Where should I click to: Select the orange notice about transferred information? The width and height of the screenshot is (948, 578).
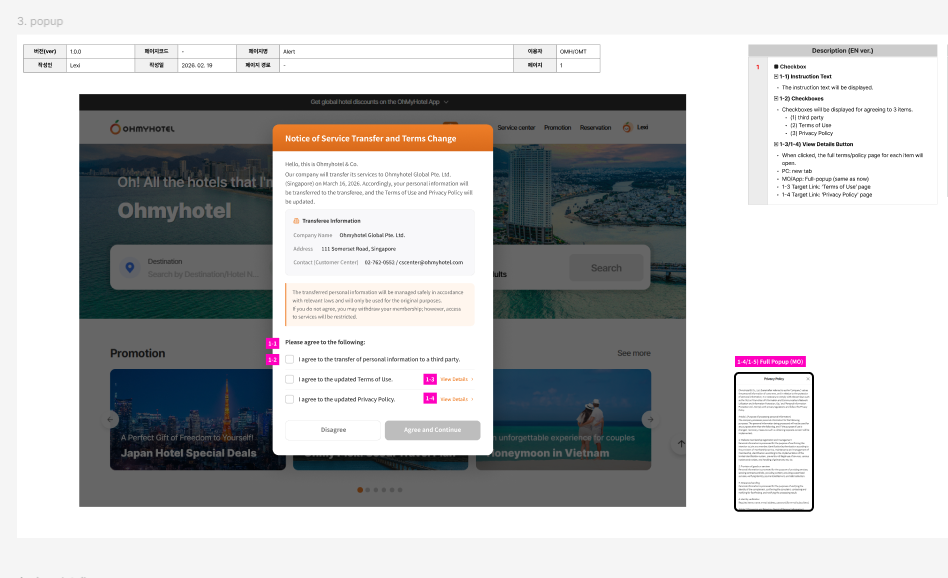pos(380,304)
